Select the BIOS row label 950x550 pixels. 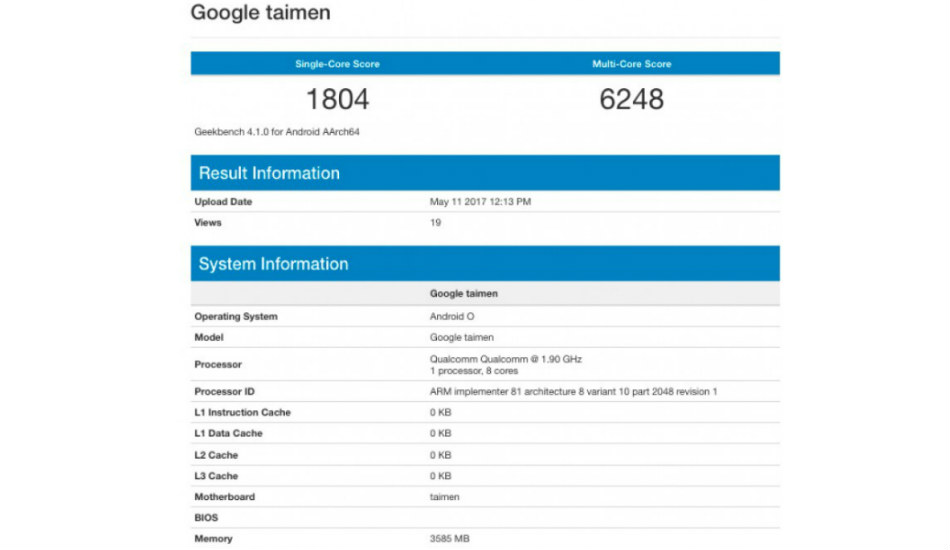coord(206,518)
